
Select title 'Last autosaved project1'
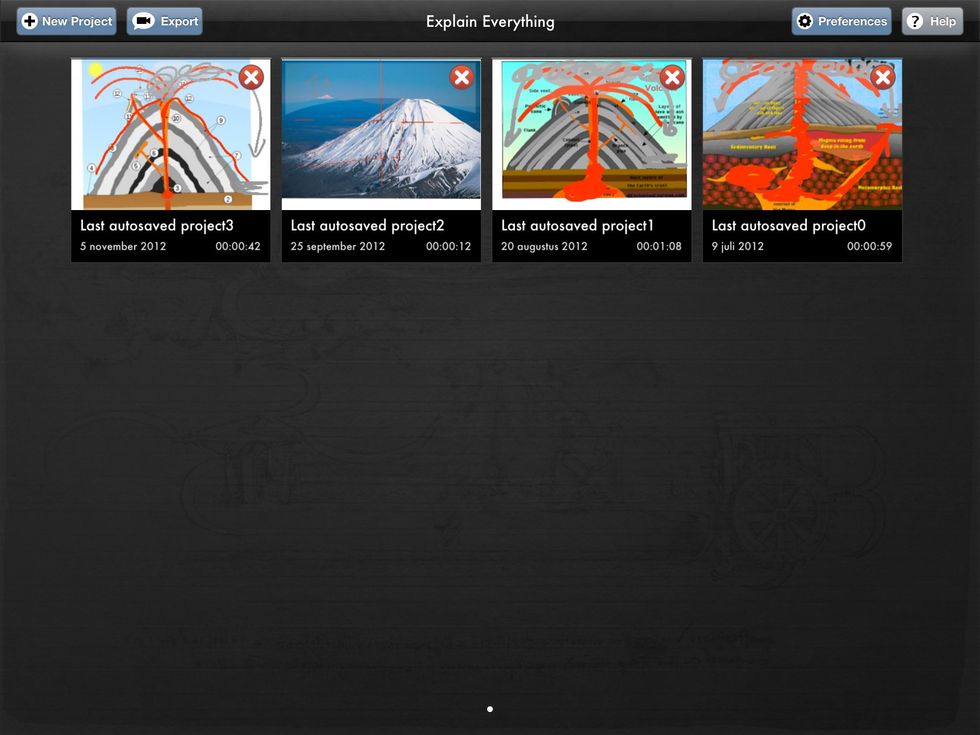pyautogui.click(x=578, y=226)
